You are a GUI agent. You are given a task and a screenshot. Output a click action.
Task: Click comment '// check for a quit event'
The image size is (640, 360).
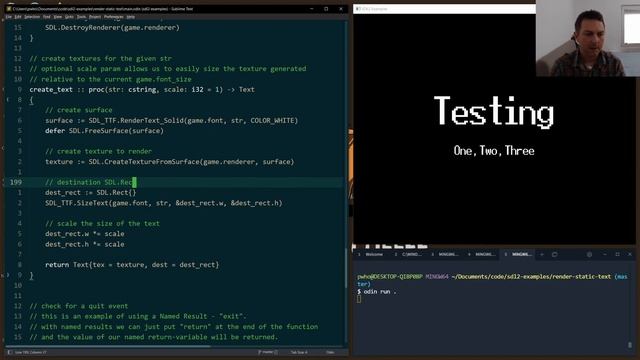pyautogui.click(x=79, y=306)
